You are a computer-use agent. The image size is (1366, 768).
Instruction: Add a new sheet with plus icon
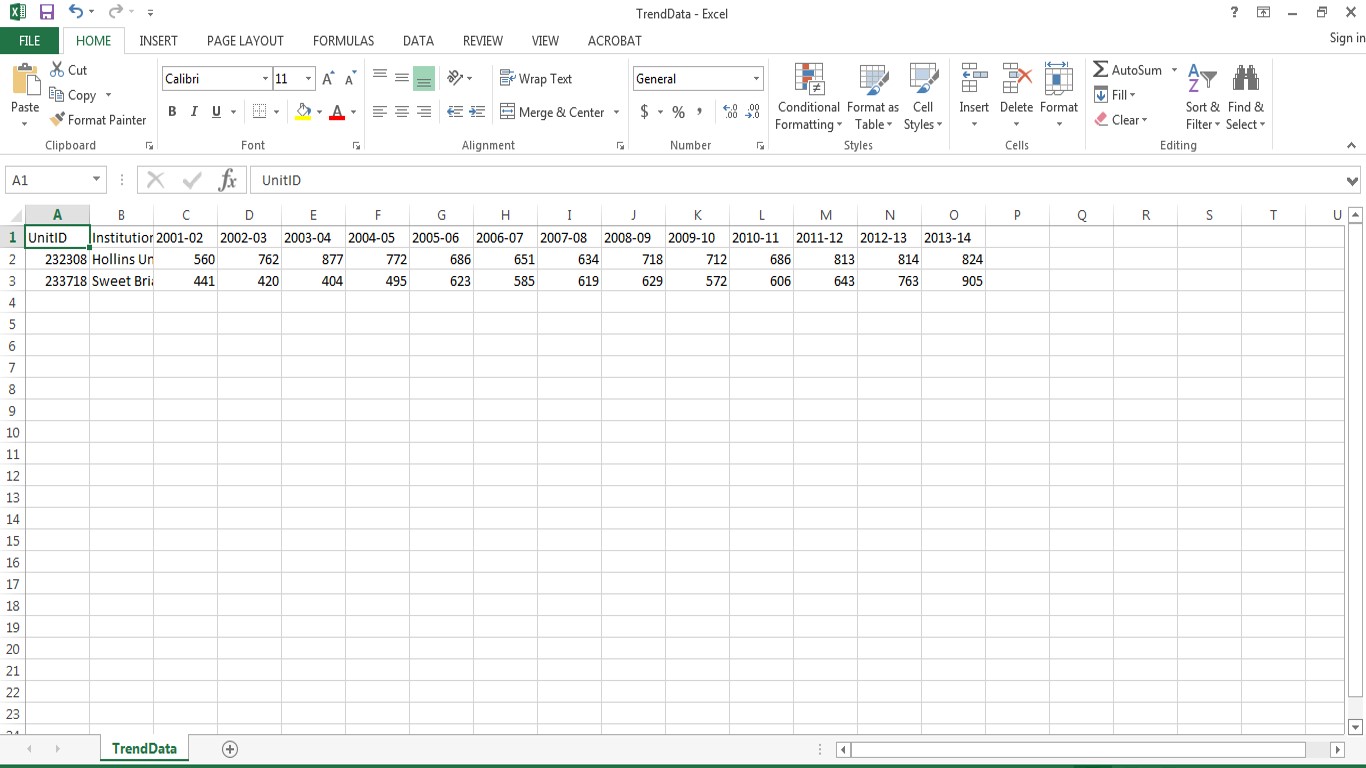(230, 749)
